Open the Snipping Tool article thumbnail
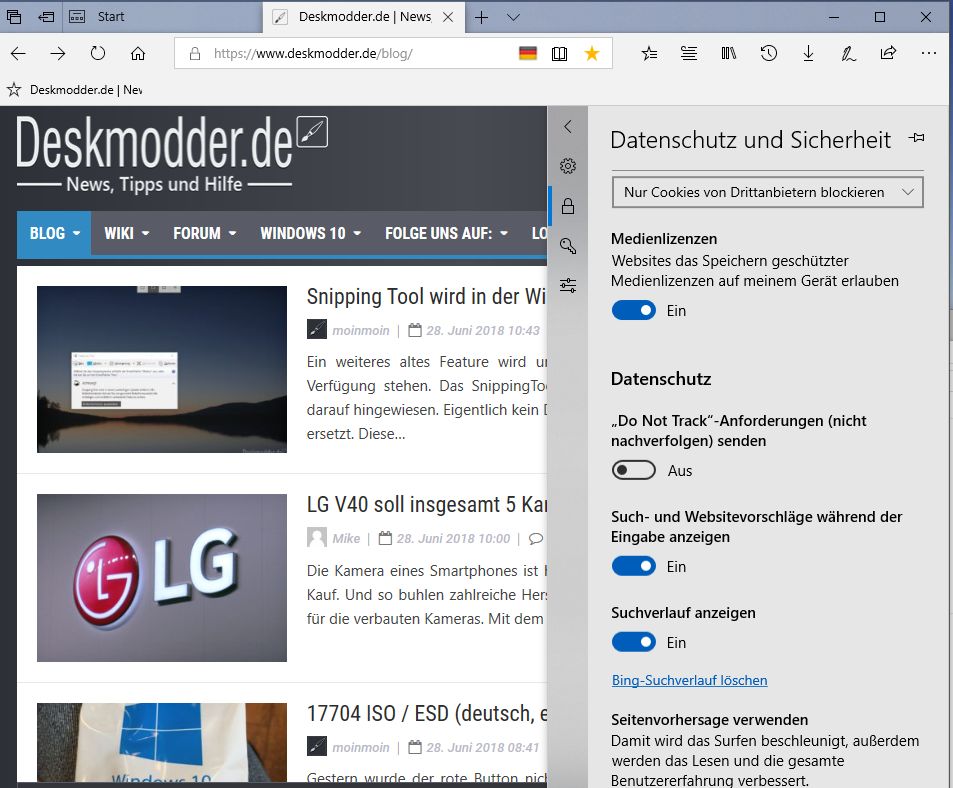This screenshot has height=788, width=953. [162, 369]
